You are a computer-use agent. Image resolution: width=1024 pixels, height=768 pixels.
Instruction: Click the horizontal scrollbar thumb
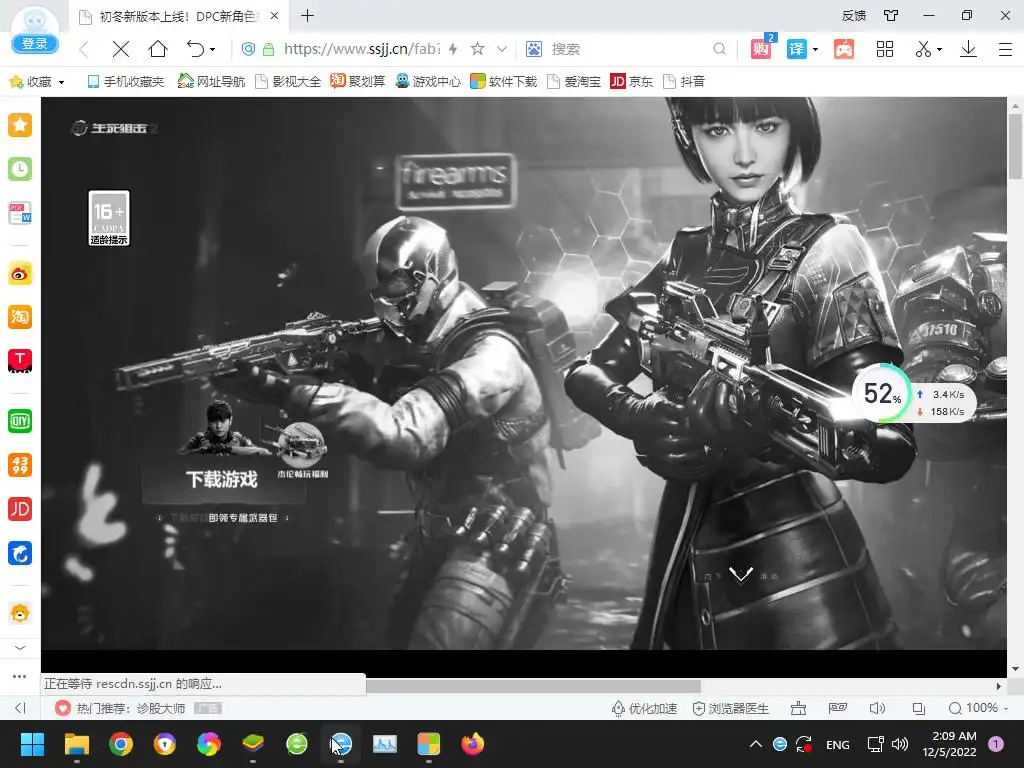533,686
